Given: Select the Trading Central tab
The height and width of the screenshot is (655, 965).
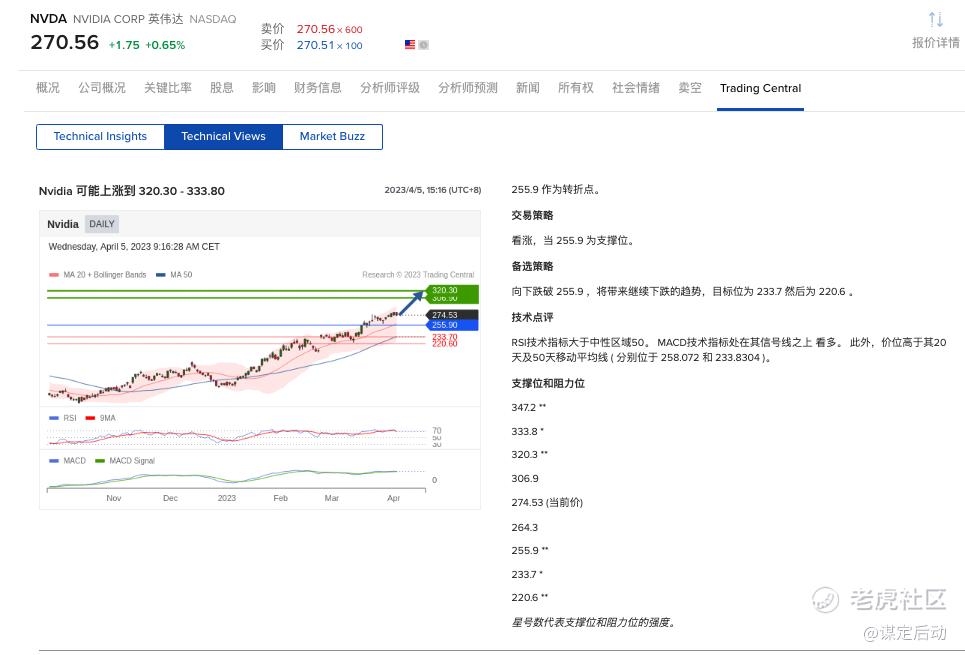Looking at the screenshot, I should tap(761, 88).
